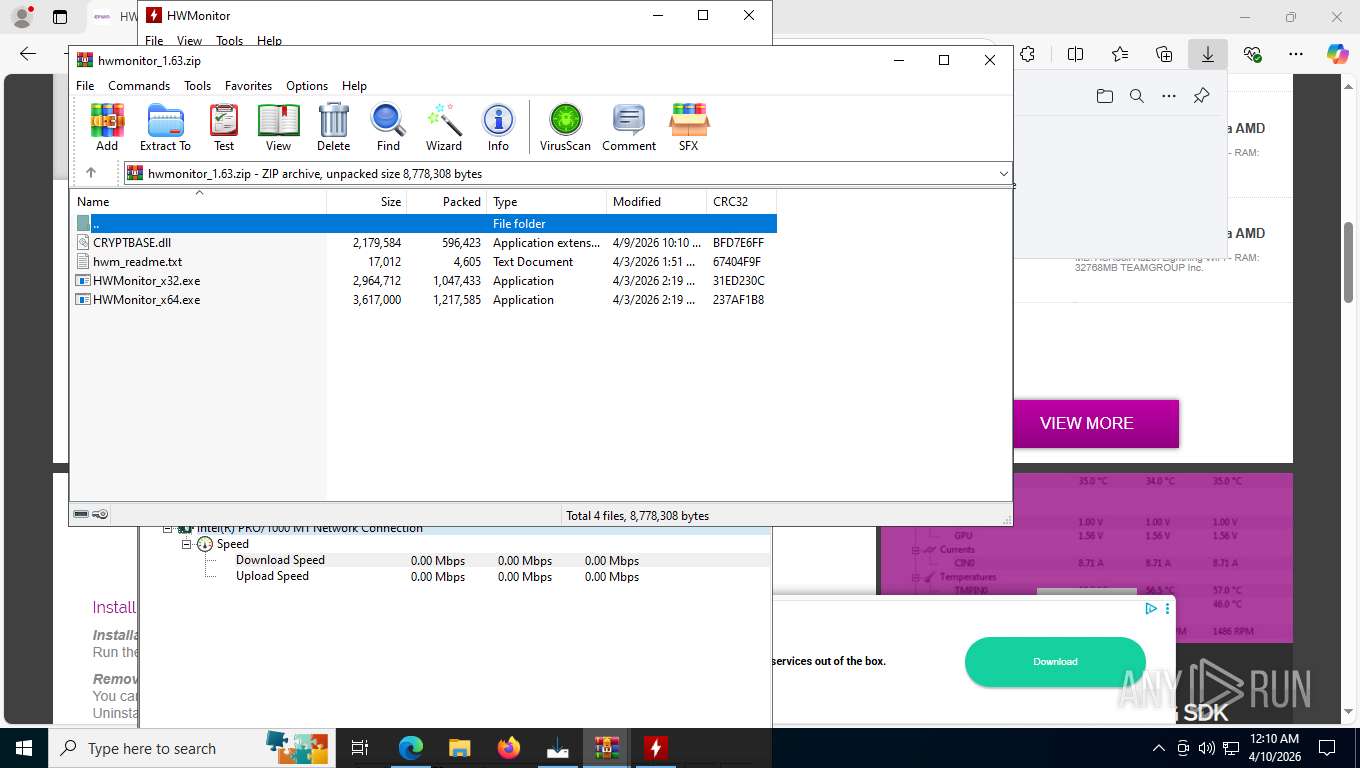This screenshot has height=768, width=1360.
Task: Open Edge favorites star icon
Action: coord(1120,54)
